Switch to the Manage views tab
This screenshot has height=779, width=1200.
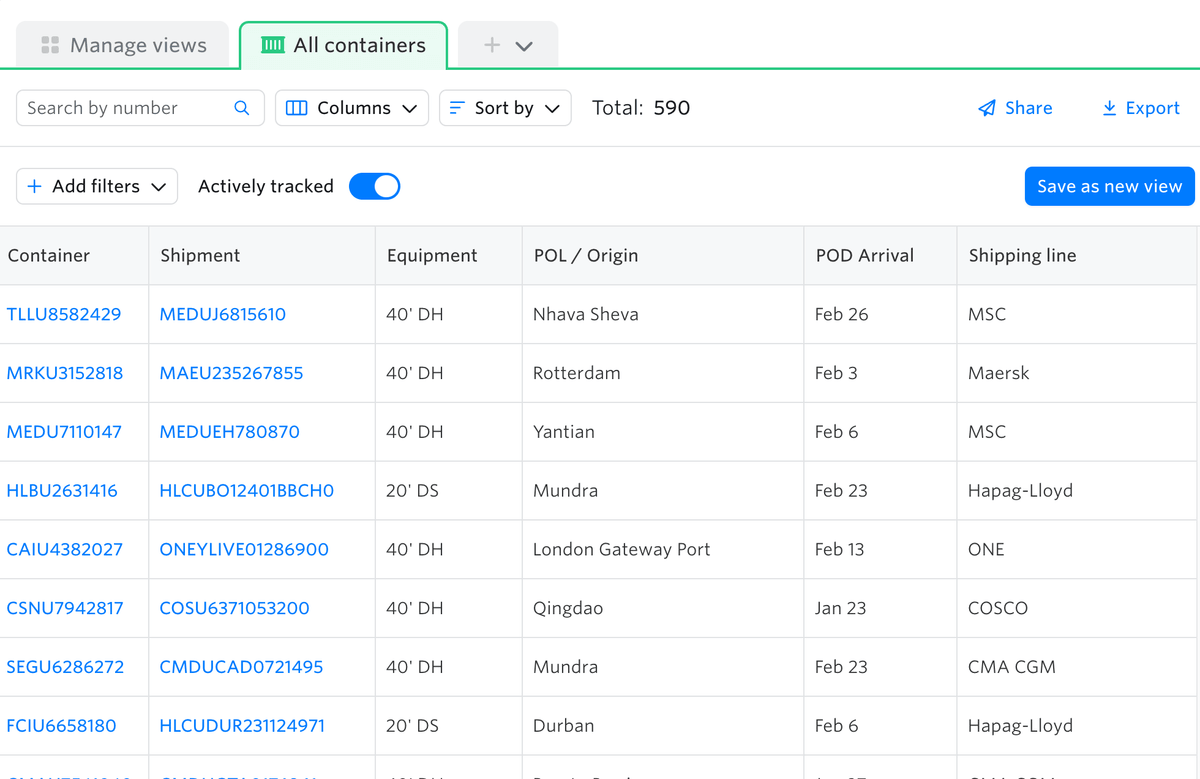tap(124, 45)
